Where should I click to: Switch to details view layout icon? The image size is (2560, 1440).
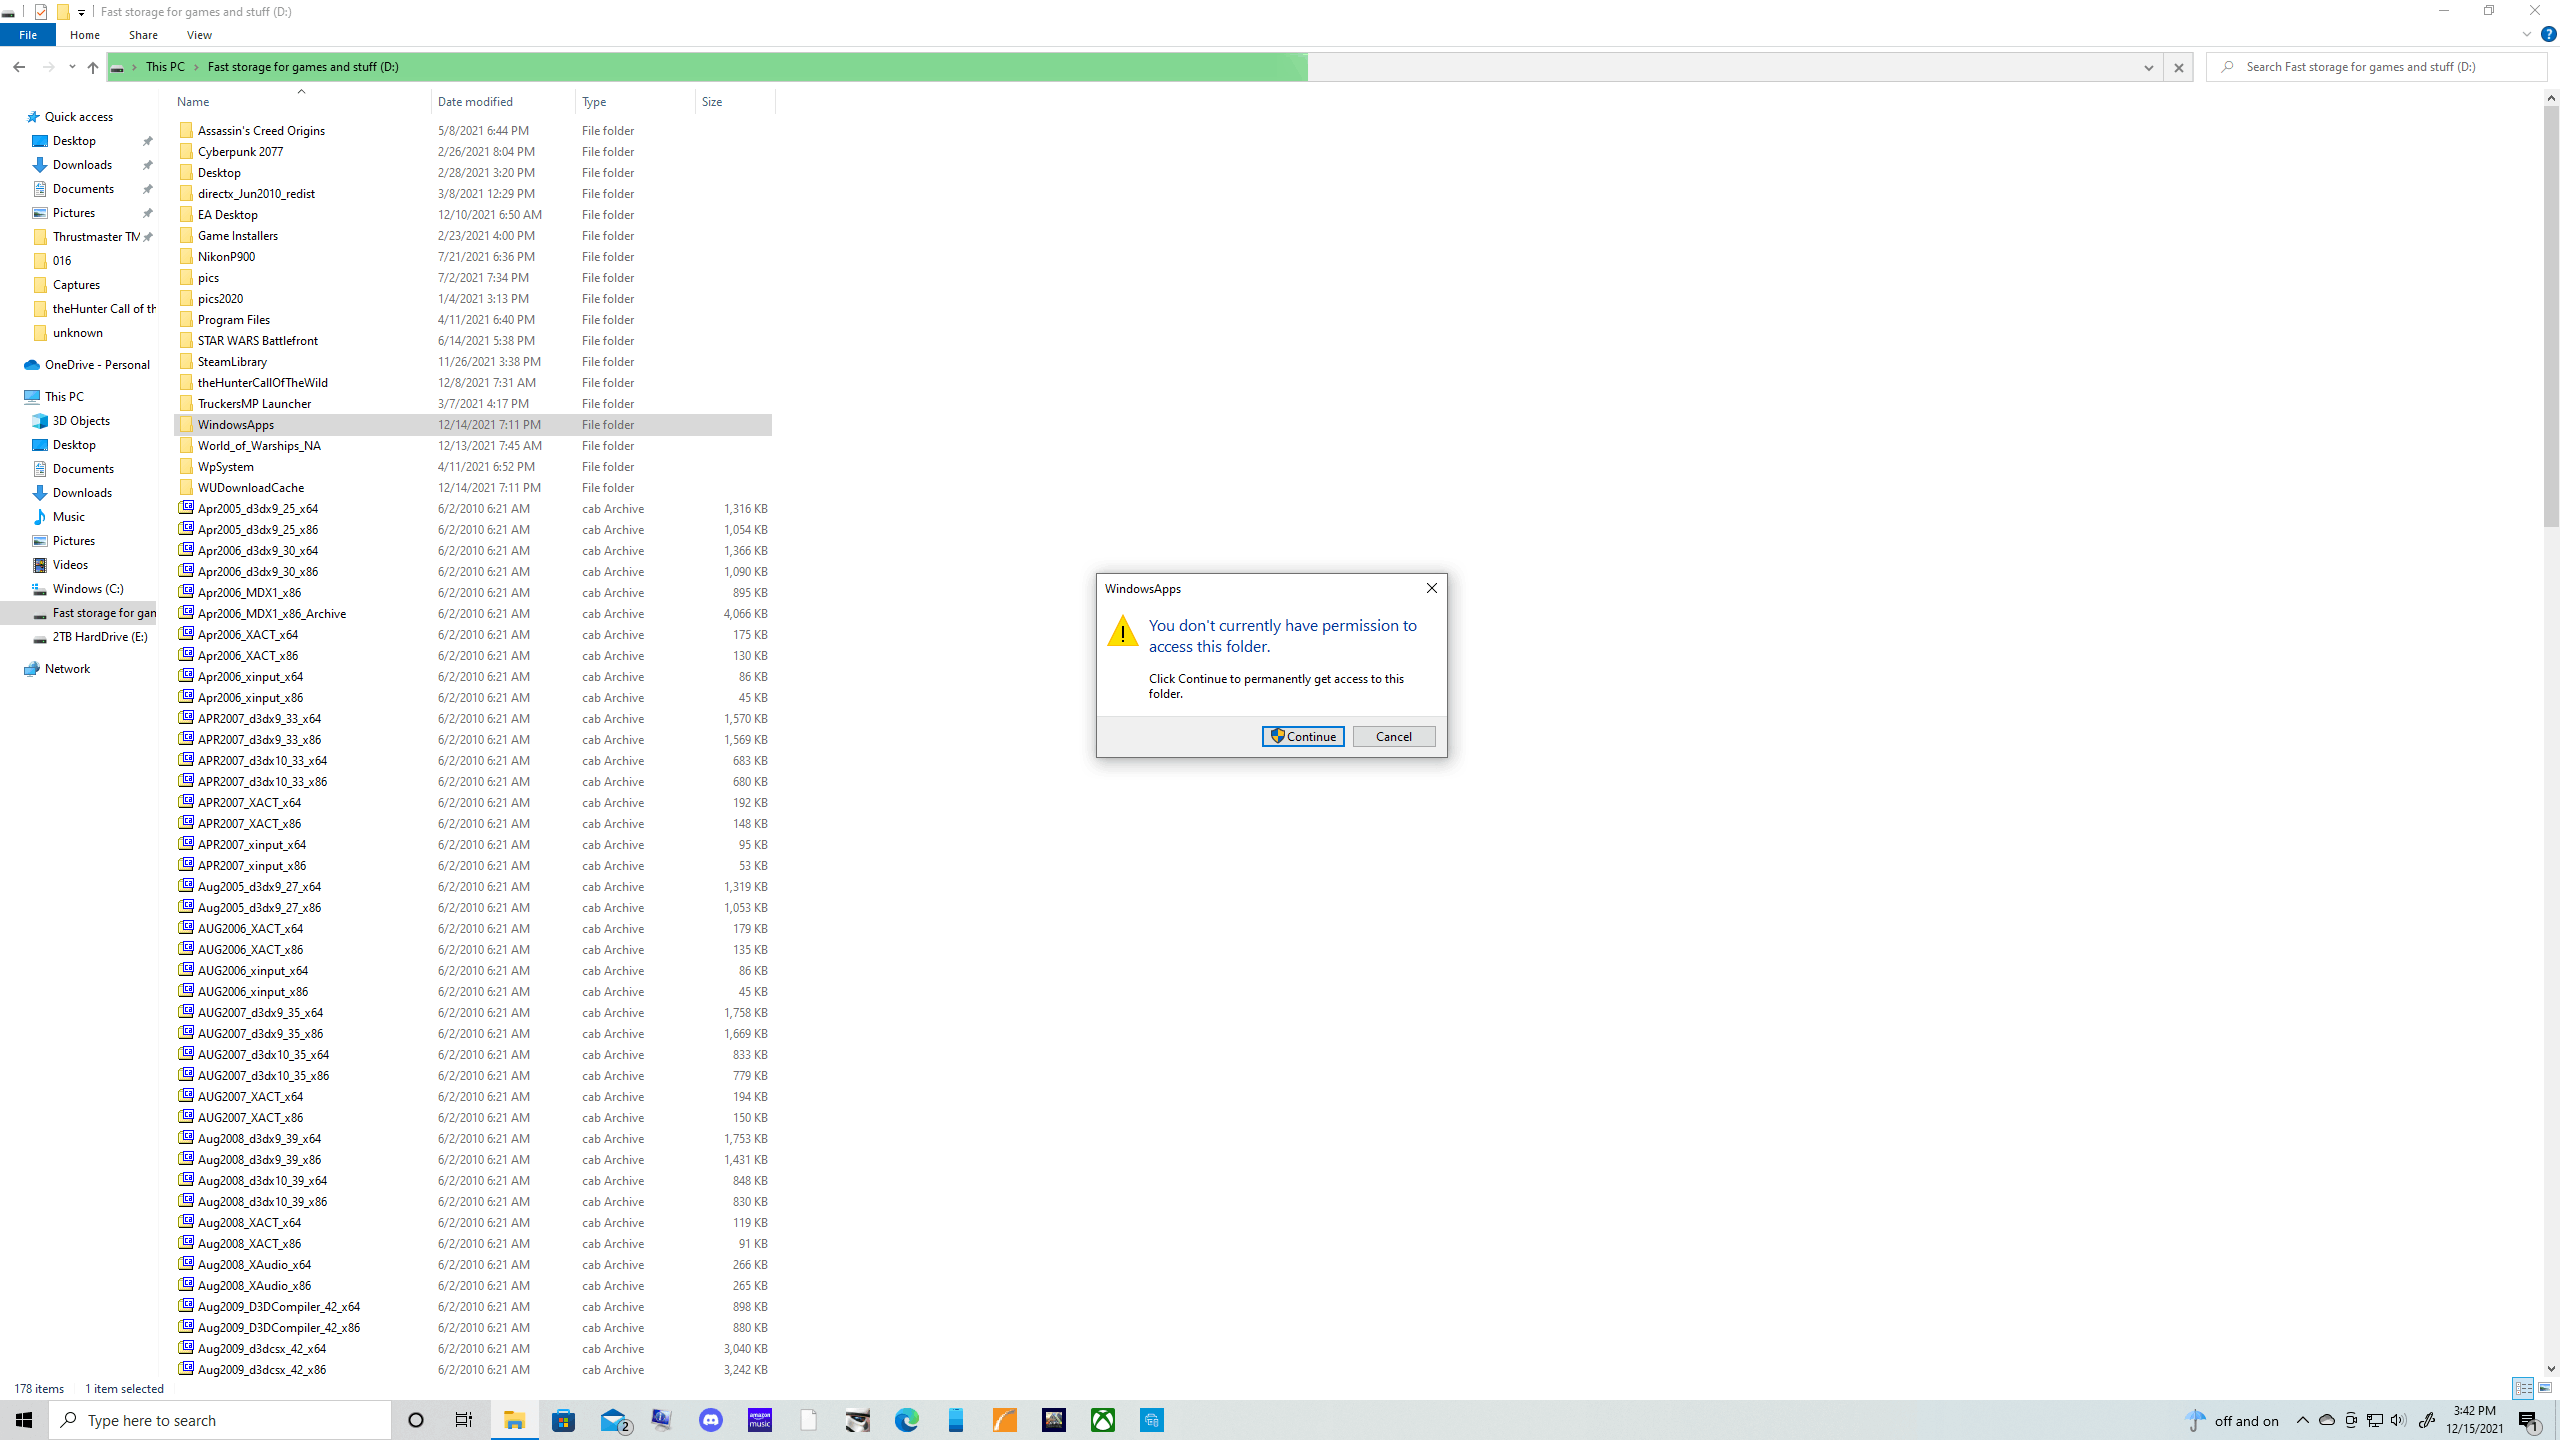(x=2523, y=1388)
